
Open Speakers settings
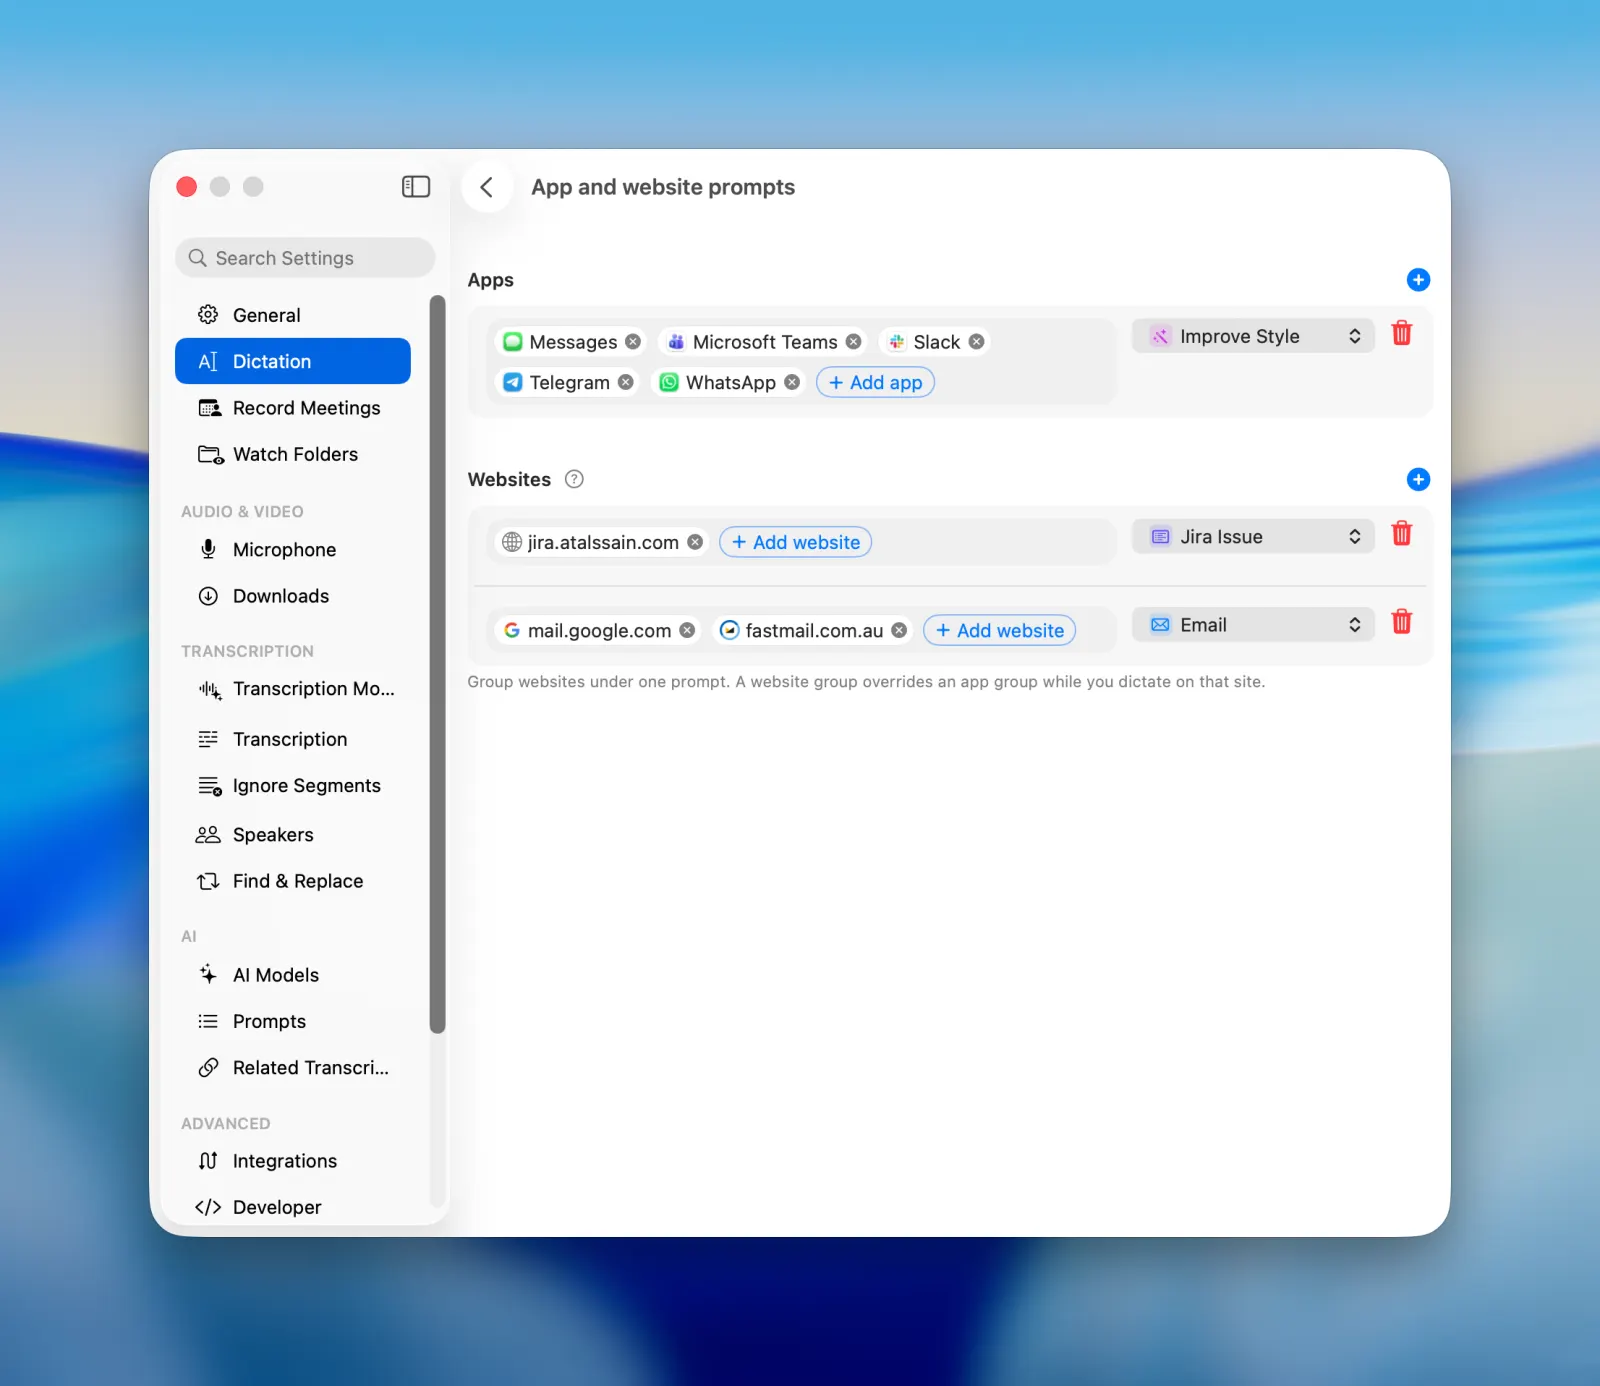[293, 835]
